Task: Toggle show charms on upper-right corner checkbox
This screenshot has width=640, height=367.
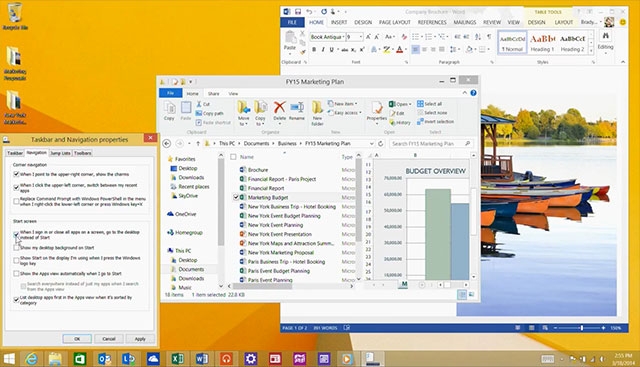Action: tap(16, 174)
